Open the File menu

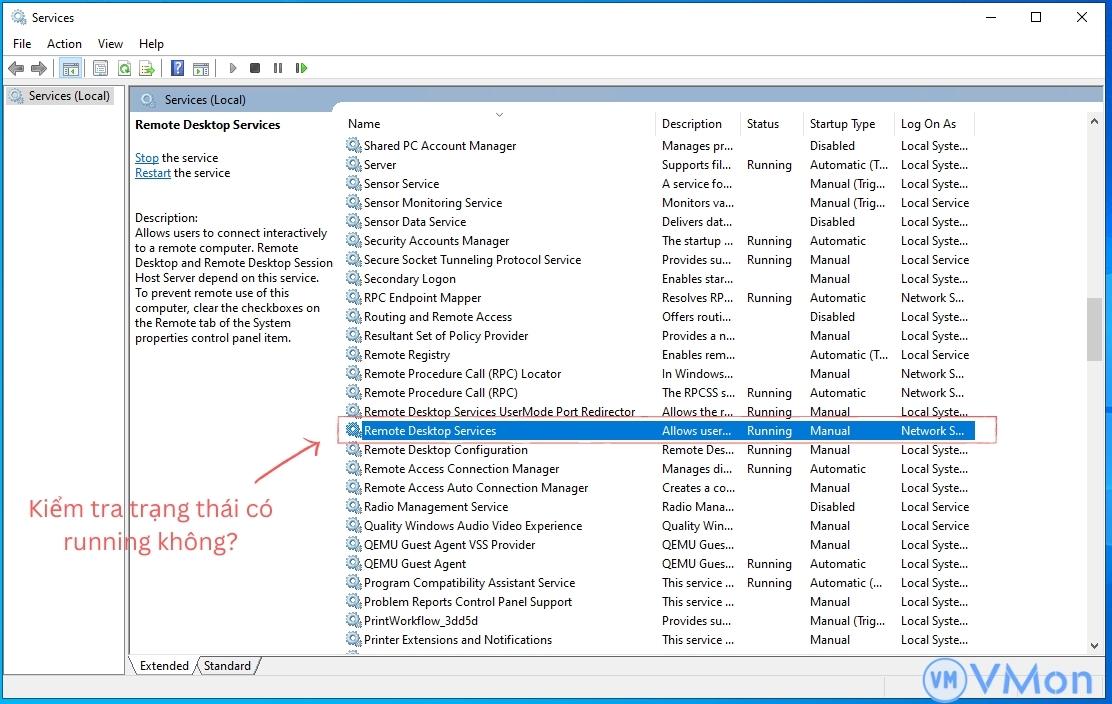(21, 43)
